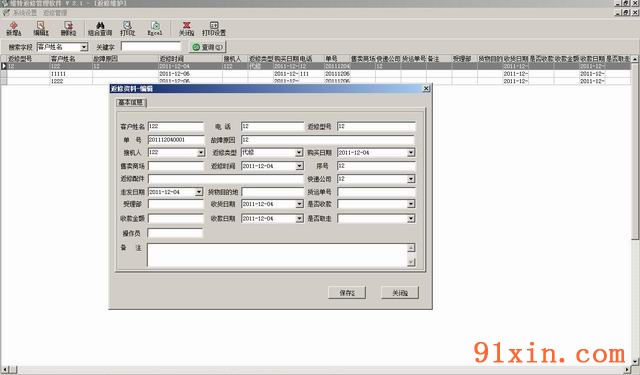
Task: Expand the 返修类型 dropdown in dialog
Action: click(299, 153)
